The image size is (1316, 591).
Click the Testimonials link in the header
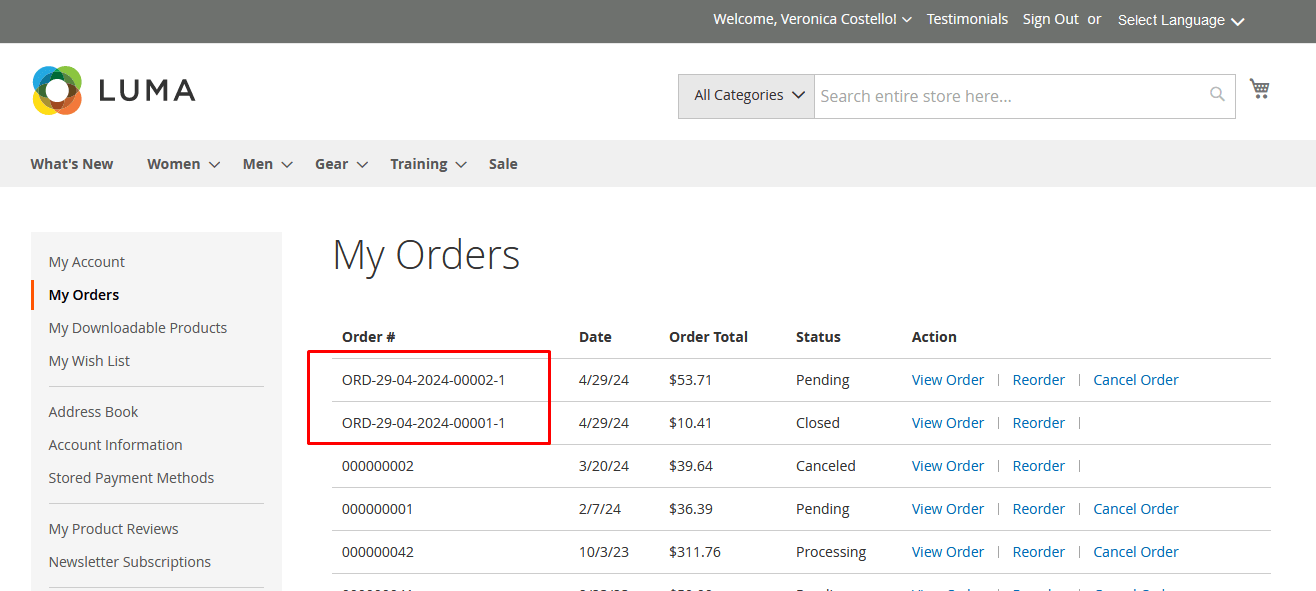click(x=967, y=20)
